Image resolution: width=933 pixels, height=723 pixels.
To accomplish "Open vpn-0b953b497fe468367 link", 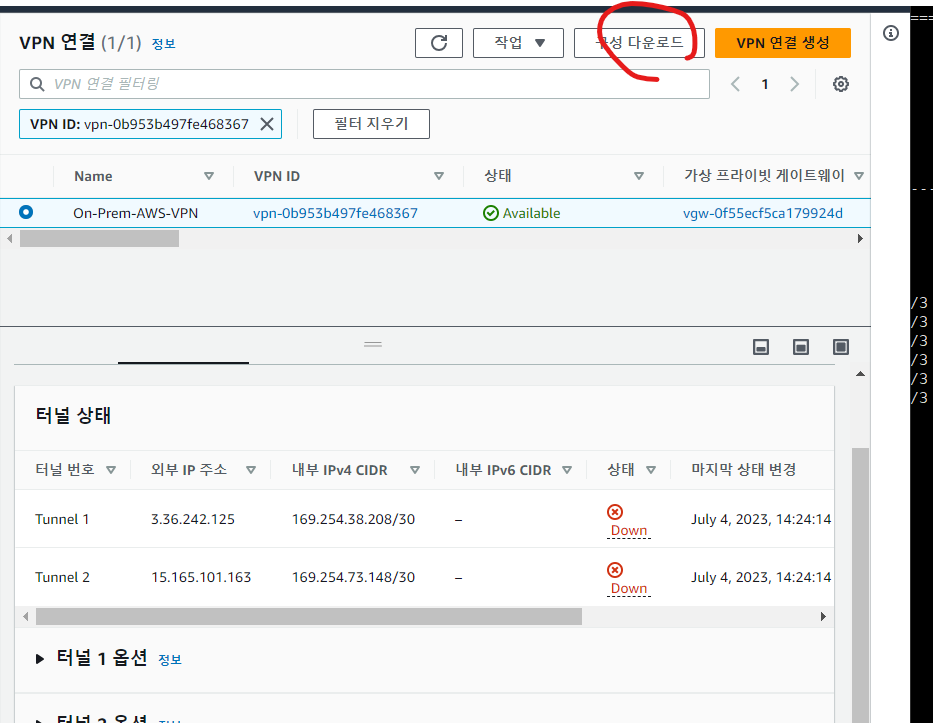I will (335, 213).
